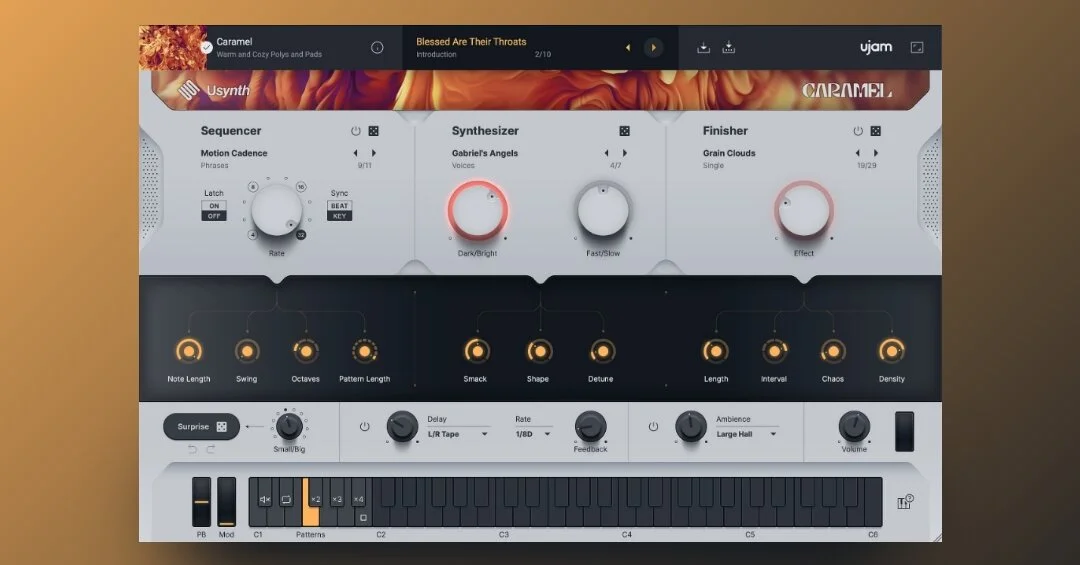Toggle the Finisher power button
Screen dimensions: 1080x565
[858, 131]
